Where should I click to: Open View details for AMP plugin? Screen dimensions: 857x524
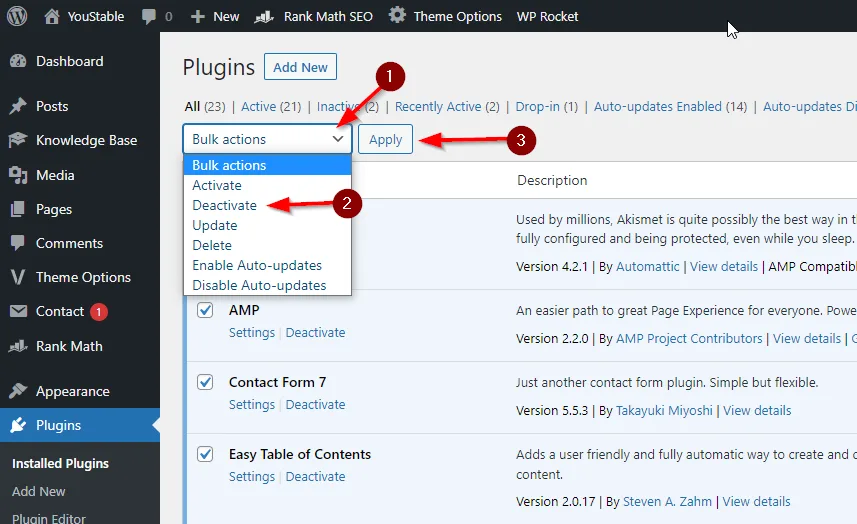807,339
